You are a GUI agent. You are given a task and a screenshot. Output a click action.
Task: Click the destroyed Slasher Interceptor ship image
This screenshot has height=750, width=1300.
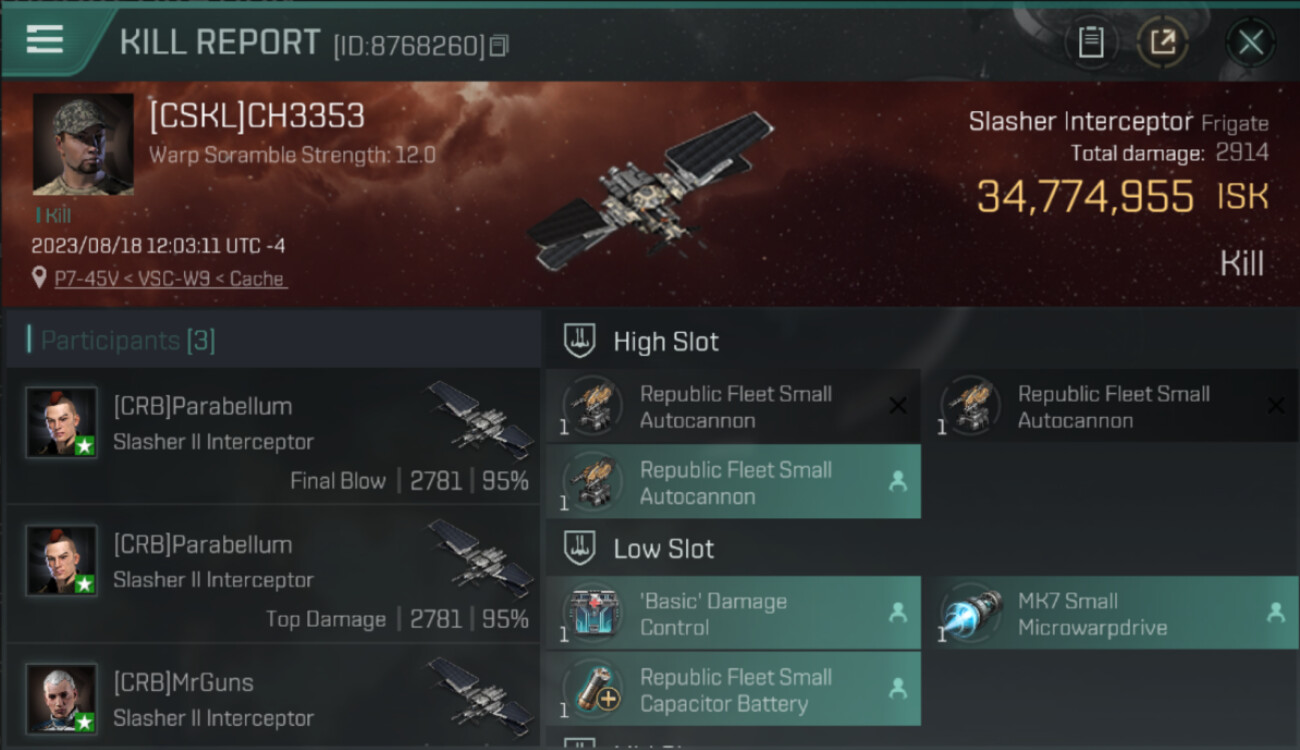[x=650, y=193]
